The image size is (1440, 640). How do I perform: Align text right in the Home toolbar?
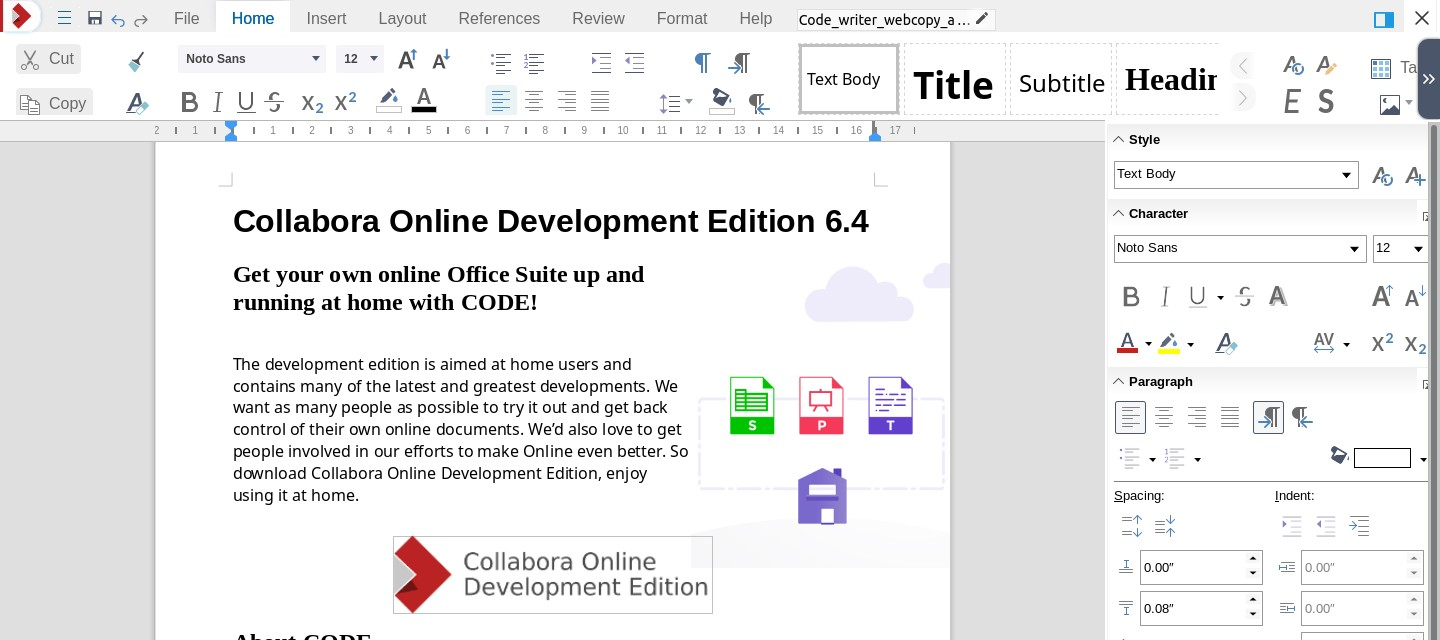[x=567, y=101]
